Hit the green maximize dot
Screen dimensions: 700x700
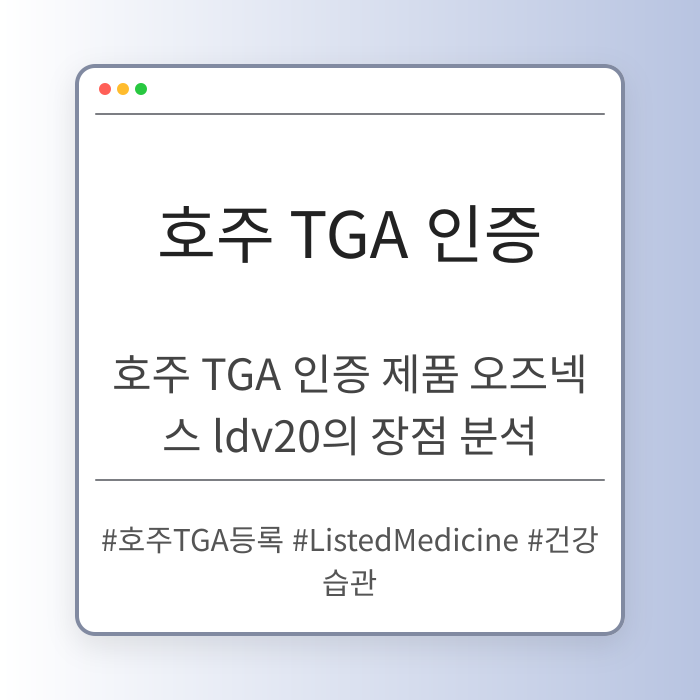pyautogui.click(x=141, y=89)
